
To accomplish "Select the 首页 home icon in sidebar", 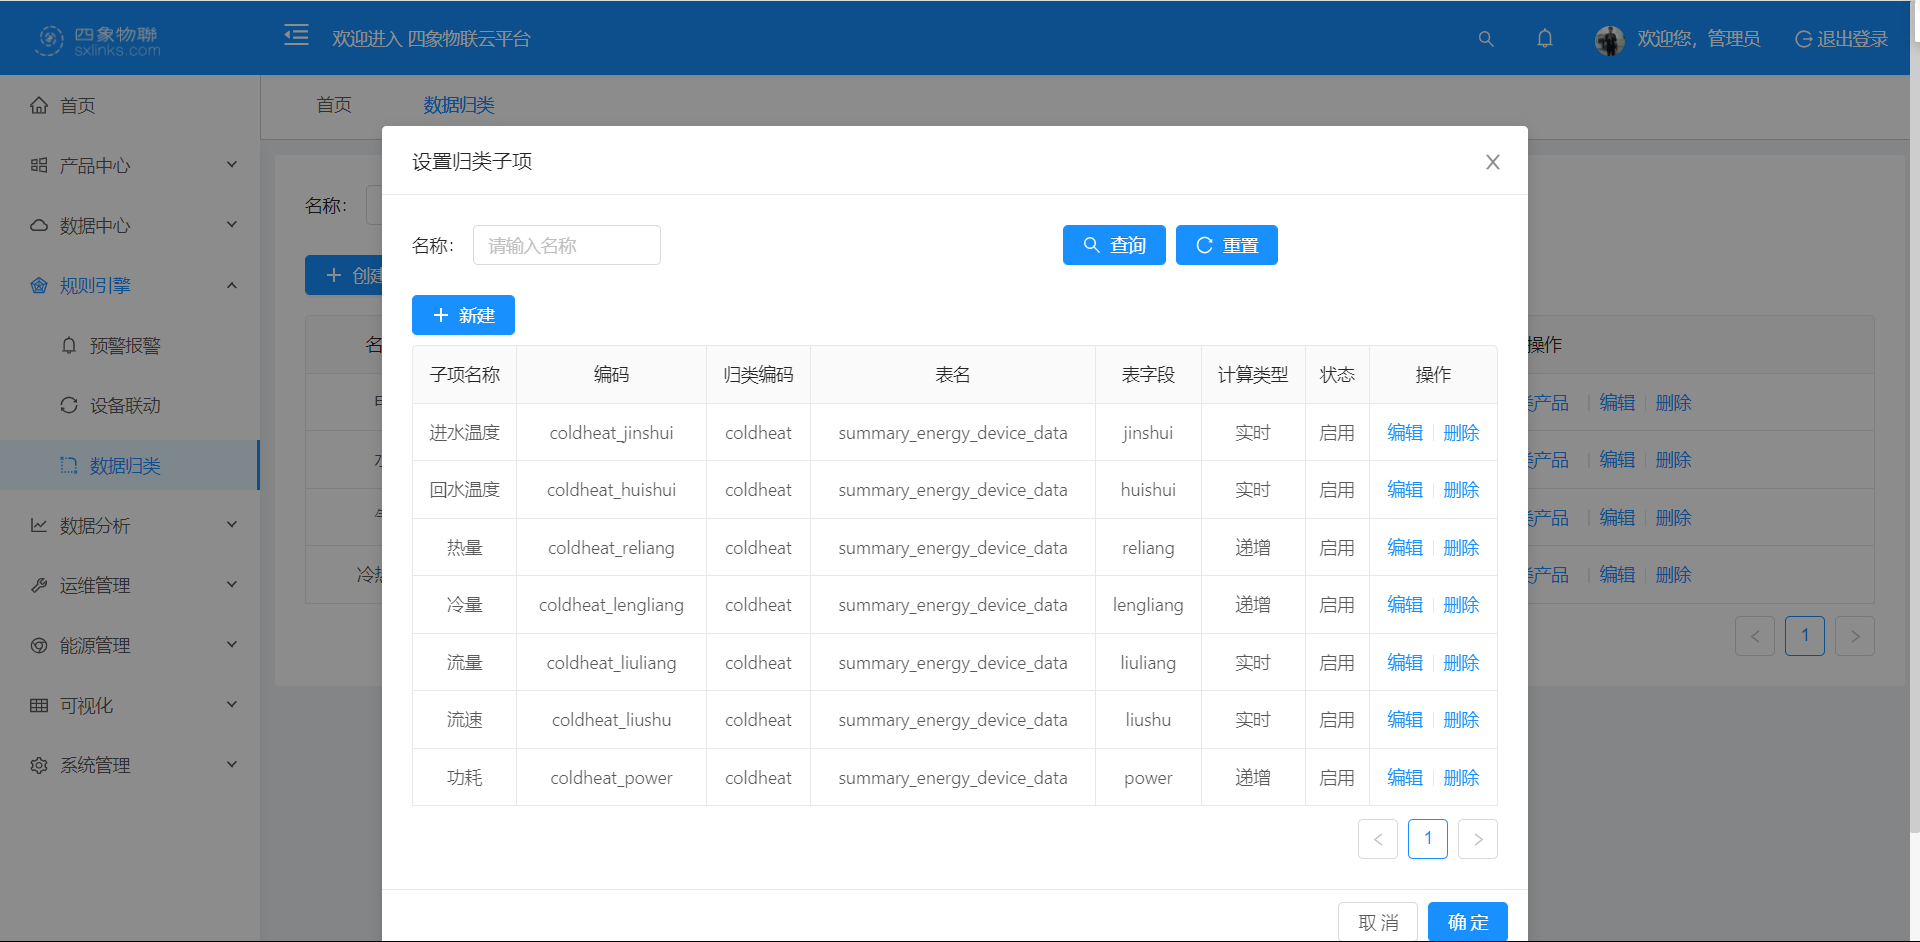I will [x=39, y=105].
